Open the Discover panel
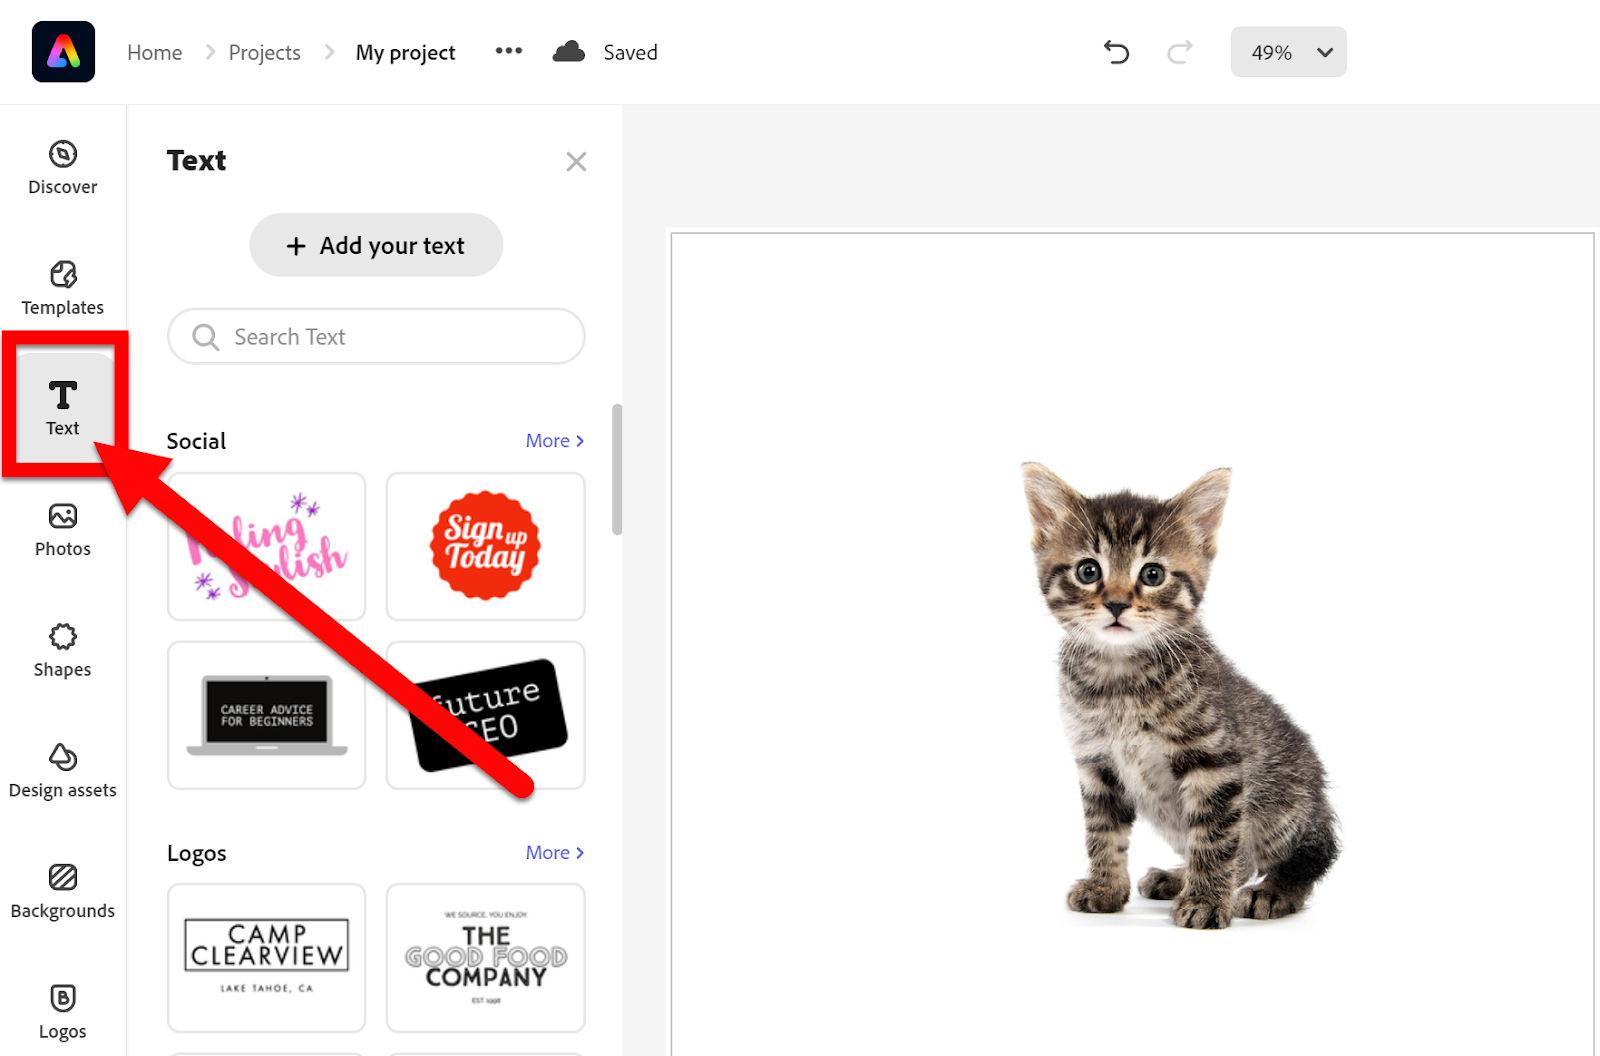1600x1056 pixels. tap(63, 168)
